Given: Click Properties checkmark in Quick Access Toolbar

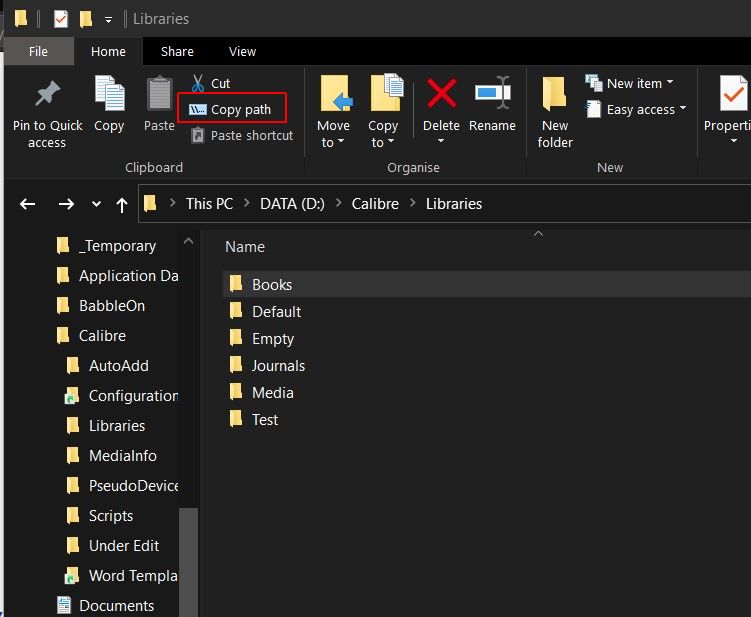Looking at the screenshot, I should (x=60, y=19).
